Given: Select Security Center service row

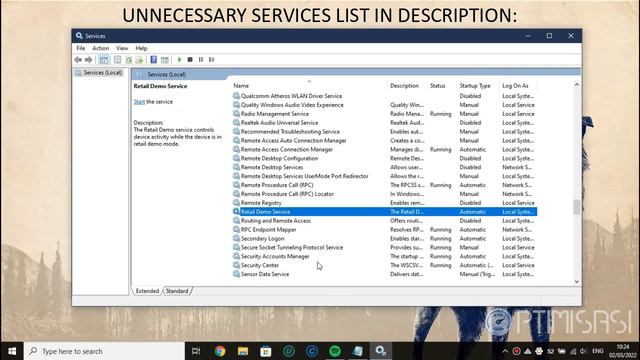Looking at the screenshot, I should [x=384, y=265].
